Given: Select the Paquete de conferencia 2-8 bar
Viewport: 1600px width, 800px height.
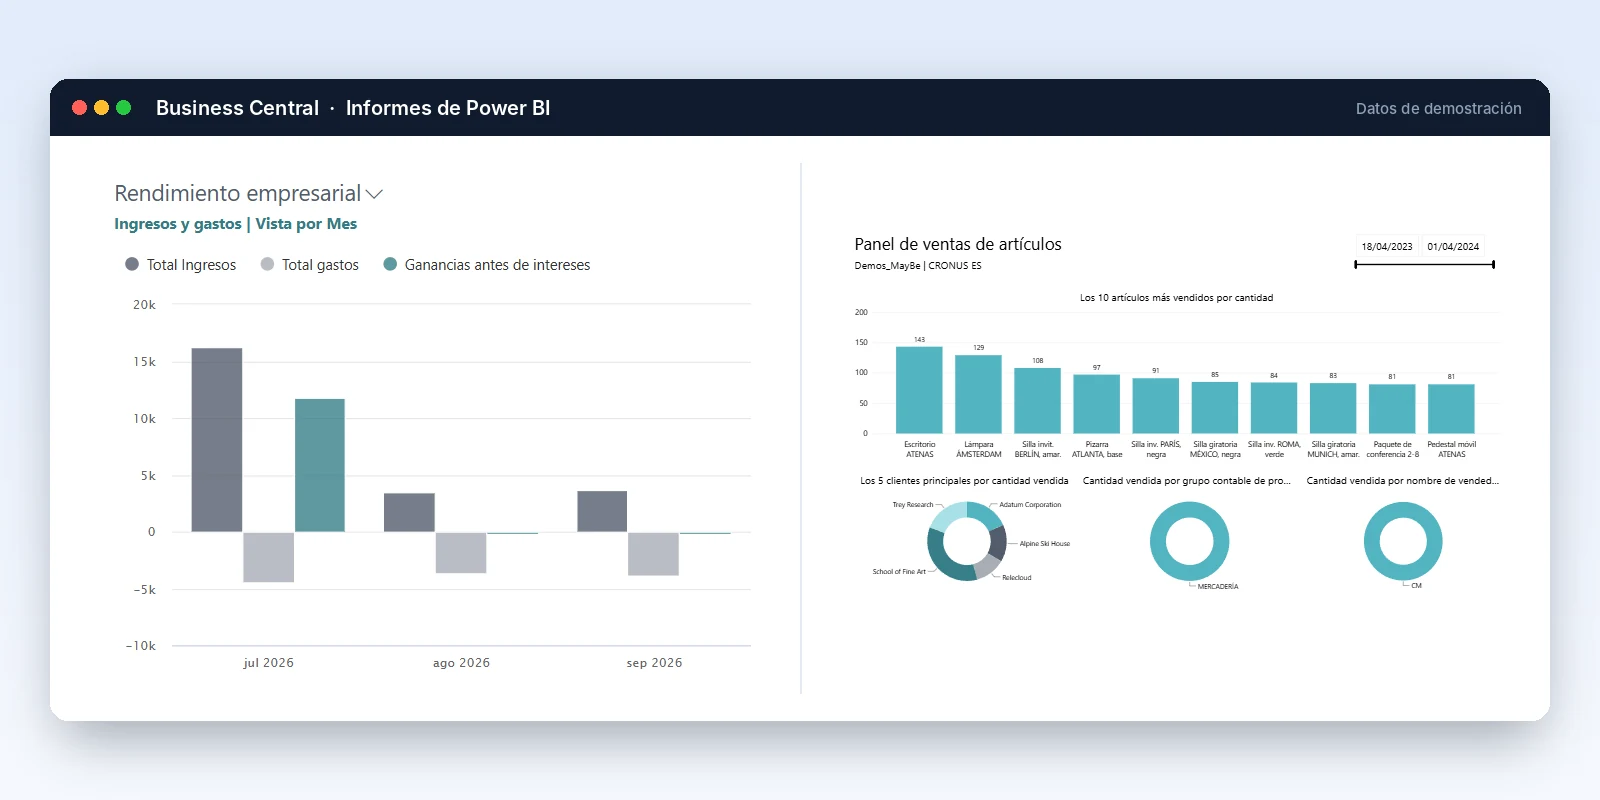Looking at the screenshot, I should point(1392,409).
